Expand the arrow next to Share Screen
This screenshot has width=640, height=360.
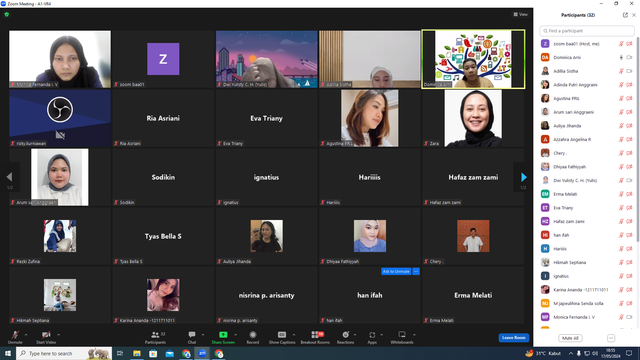236,335
